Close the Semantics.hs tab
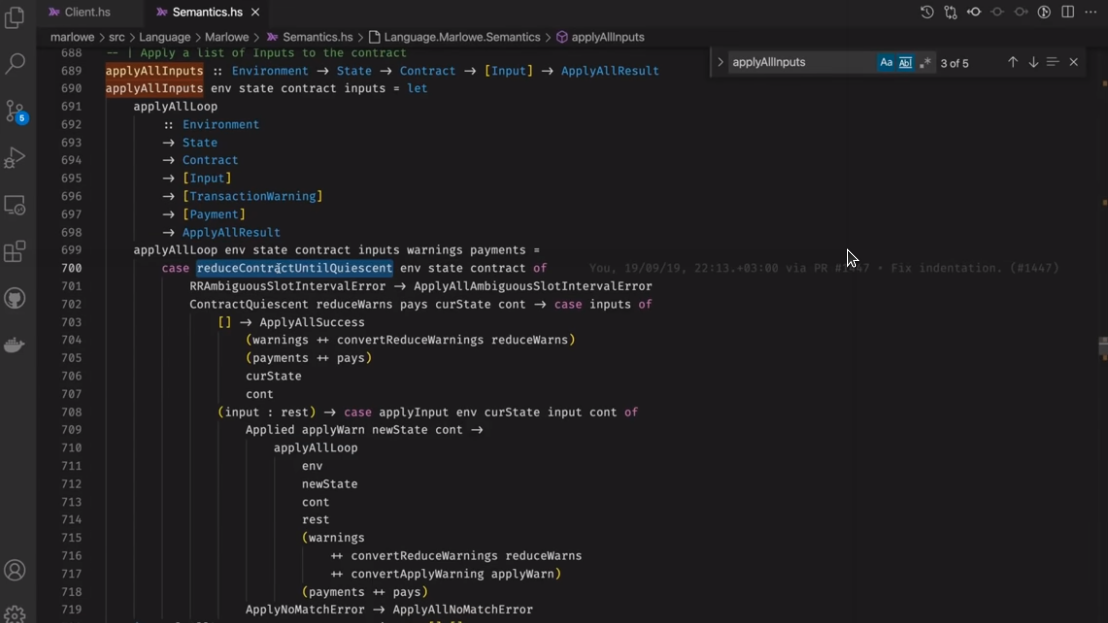 255,12
